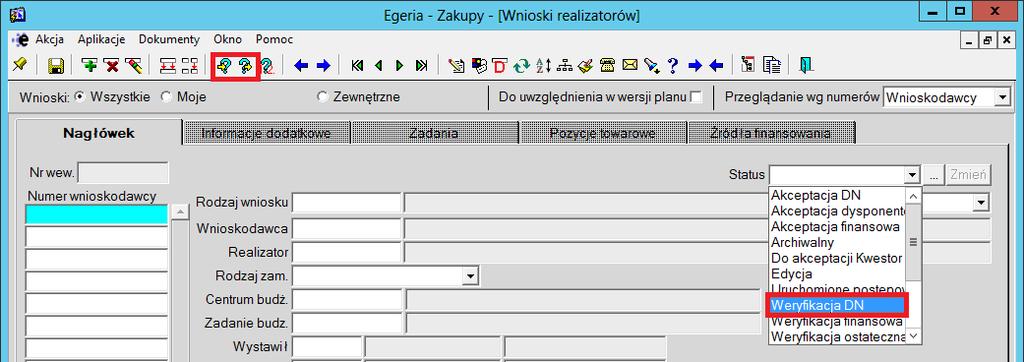Viewport: 1024px width, 362px height.
Task: Click the ellipsis button beside Status
Action: click(x=933, y=175)
